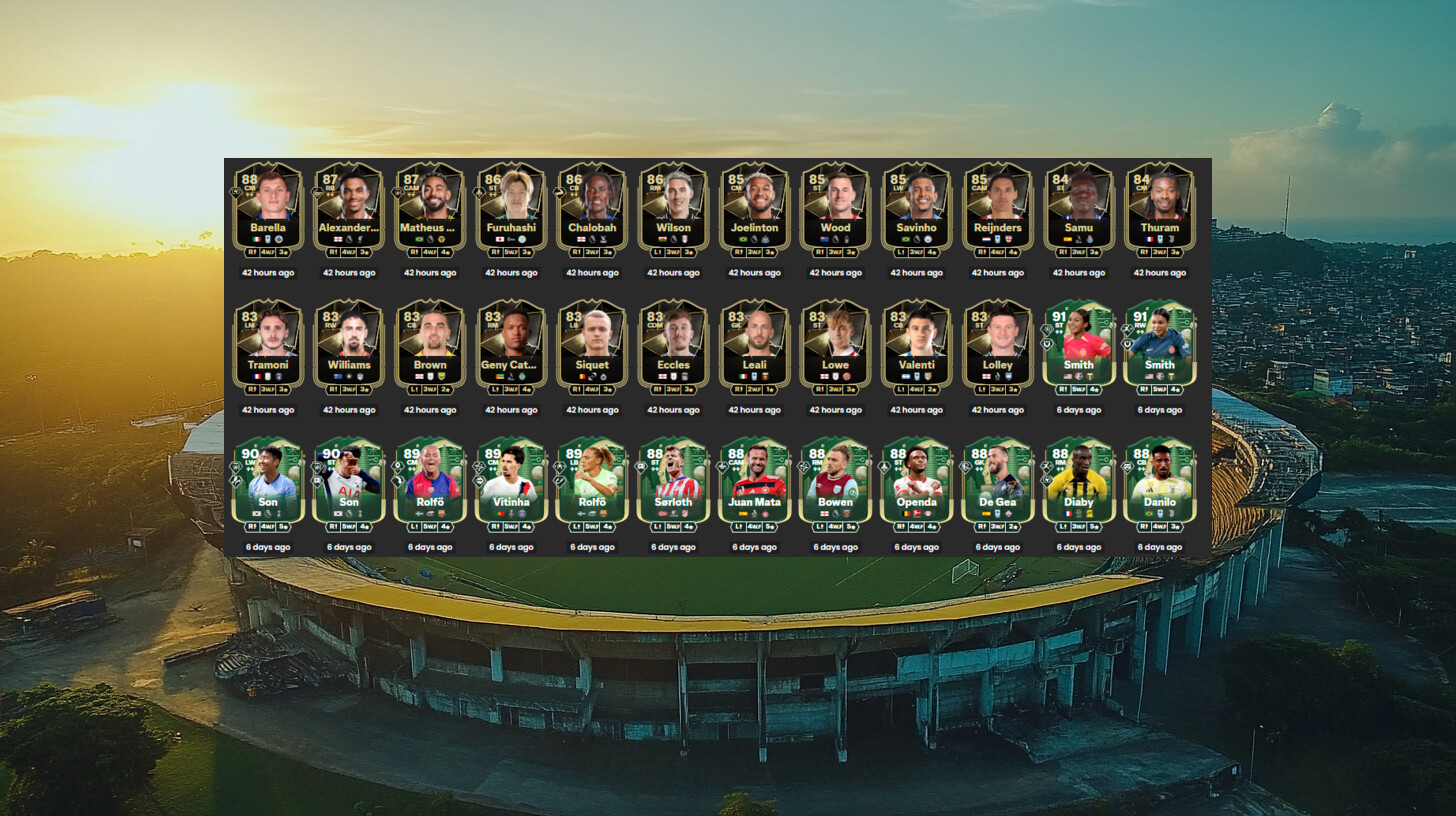Open the 86-rated Chalobah card
The image size is (1456, 816).
[x=592, y=209]
